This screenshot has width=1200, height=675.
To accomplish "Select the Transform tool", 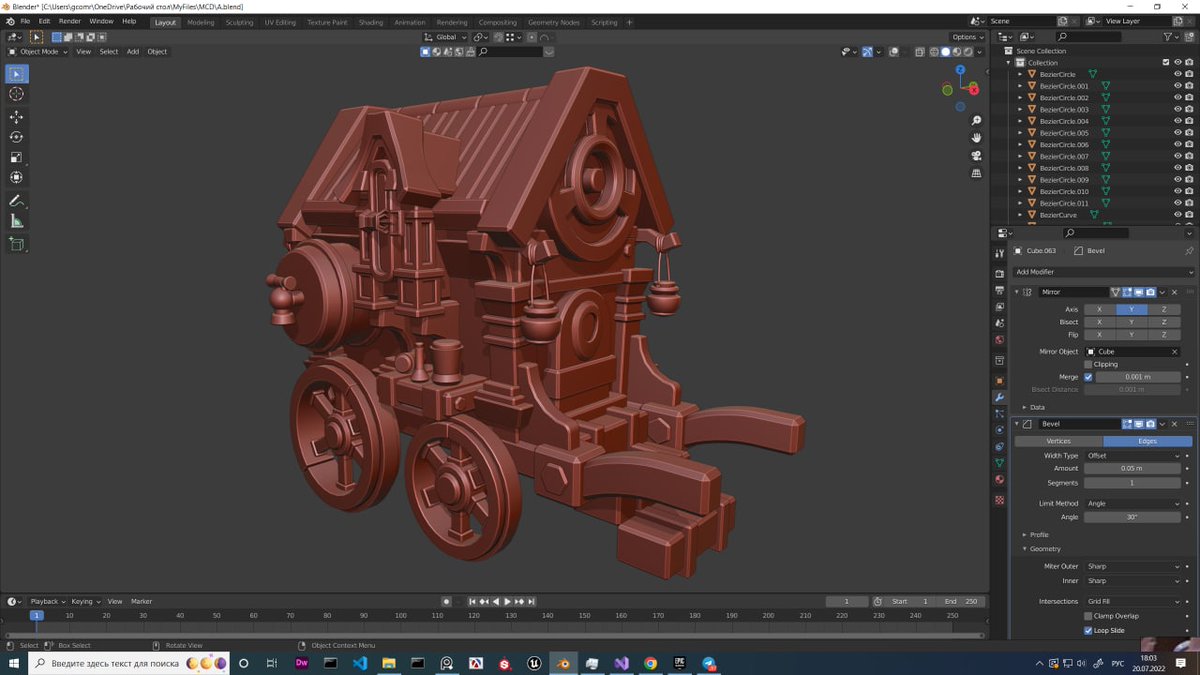I will pyautogui.click(x=17, y=177).
